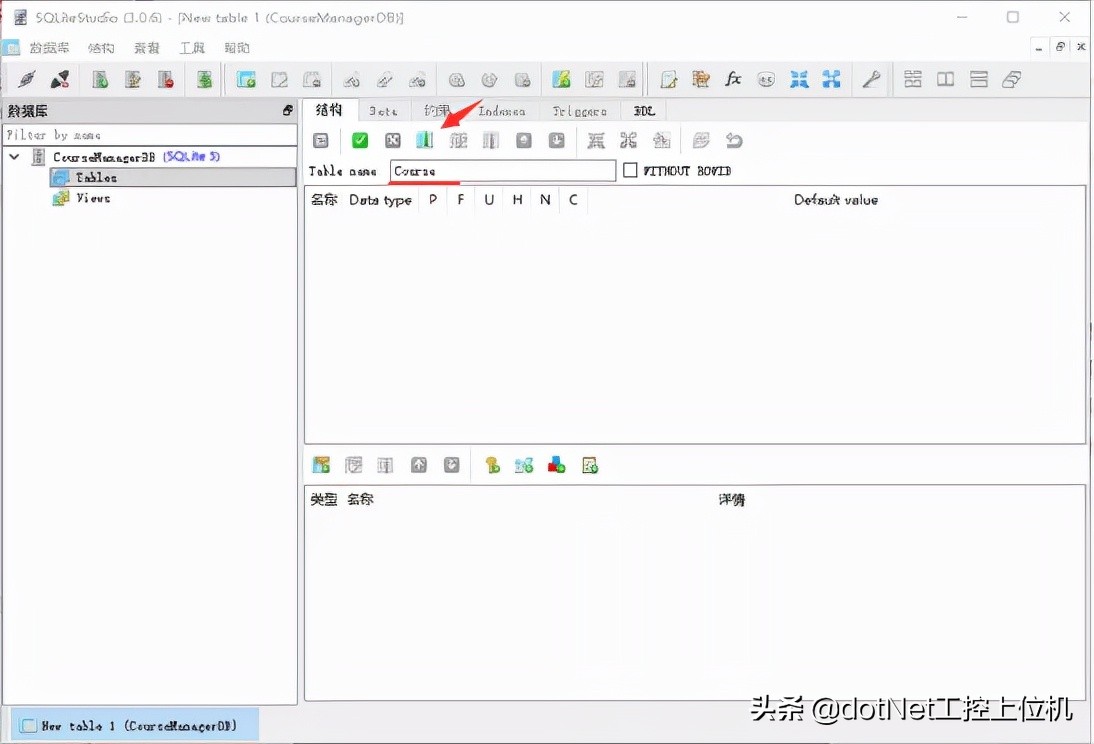Collapse the CourseManagerDB tree node
The width and height of the screenshot is (1094, 744).
pyautogui.click(x=14, y=156)
